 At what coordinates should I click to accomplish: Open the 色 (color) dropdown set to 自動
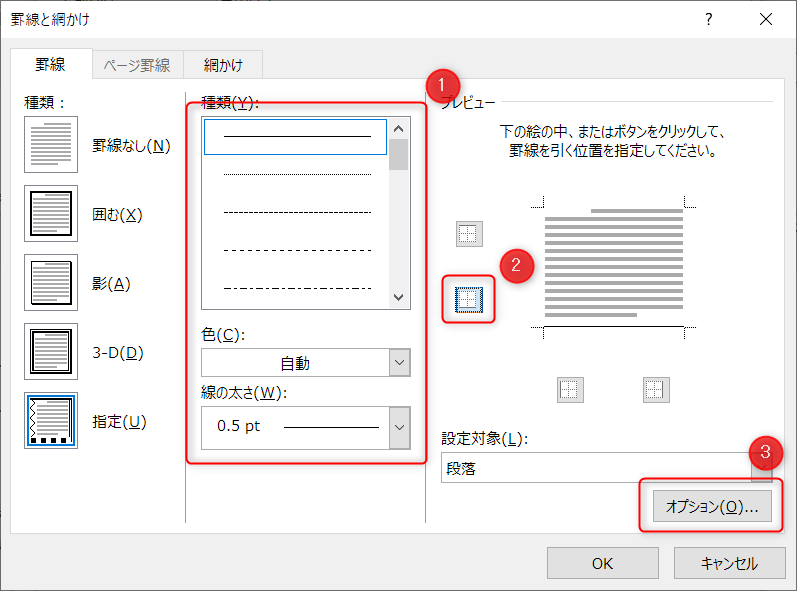[x=305, y=364]
